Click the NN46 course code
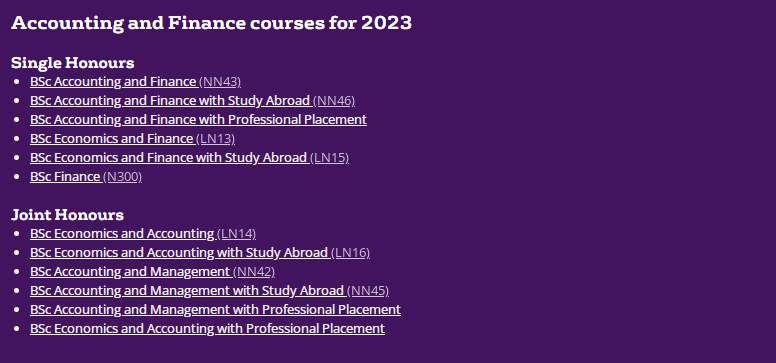This screenshot has width=776, height=363. (334, 101)
